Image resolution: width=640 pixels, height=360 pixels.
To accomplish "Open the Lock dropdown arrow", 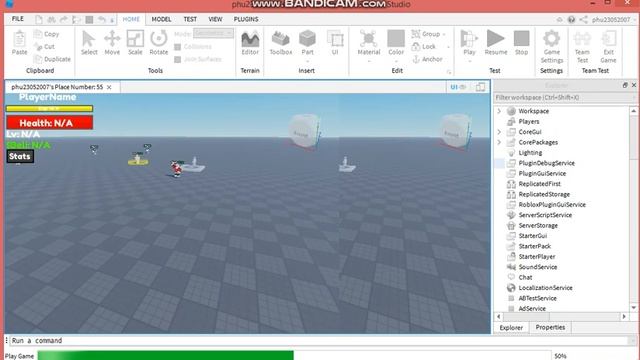I will [x=449, y=47].
